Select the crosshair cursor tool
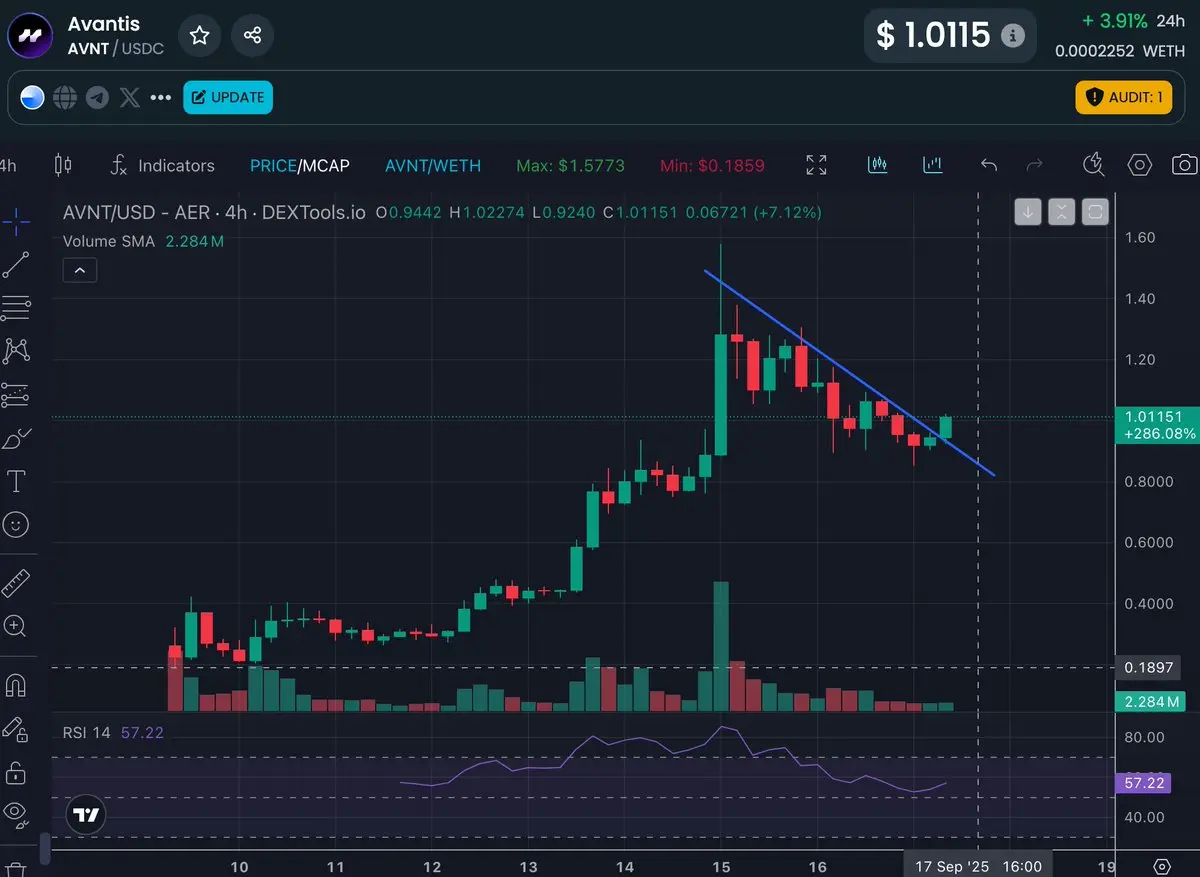The image size is (1200, 877). coord(16,221)
